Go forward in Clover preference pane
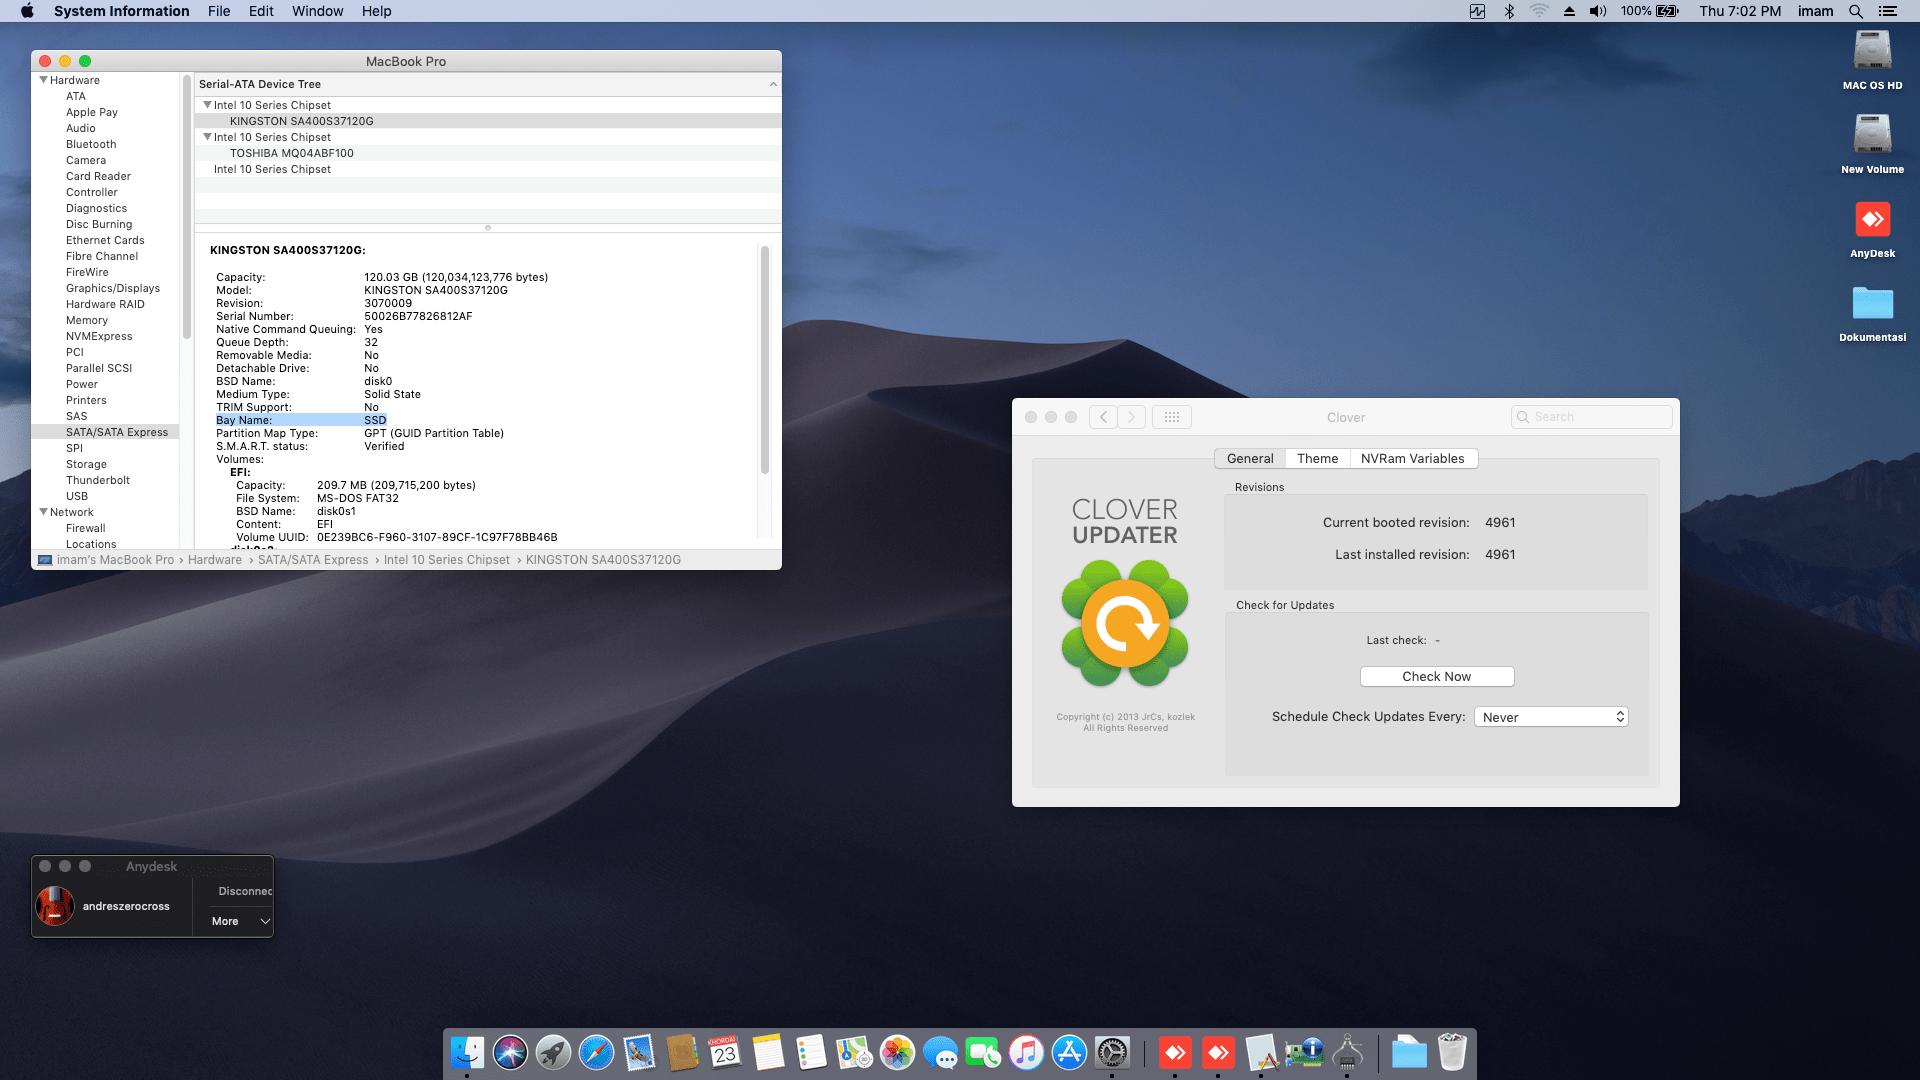Image resolution: width=1920 pixels, height=1080 pixels. click(1132, 417)
